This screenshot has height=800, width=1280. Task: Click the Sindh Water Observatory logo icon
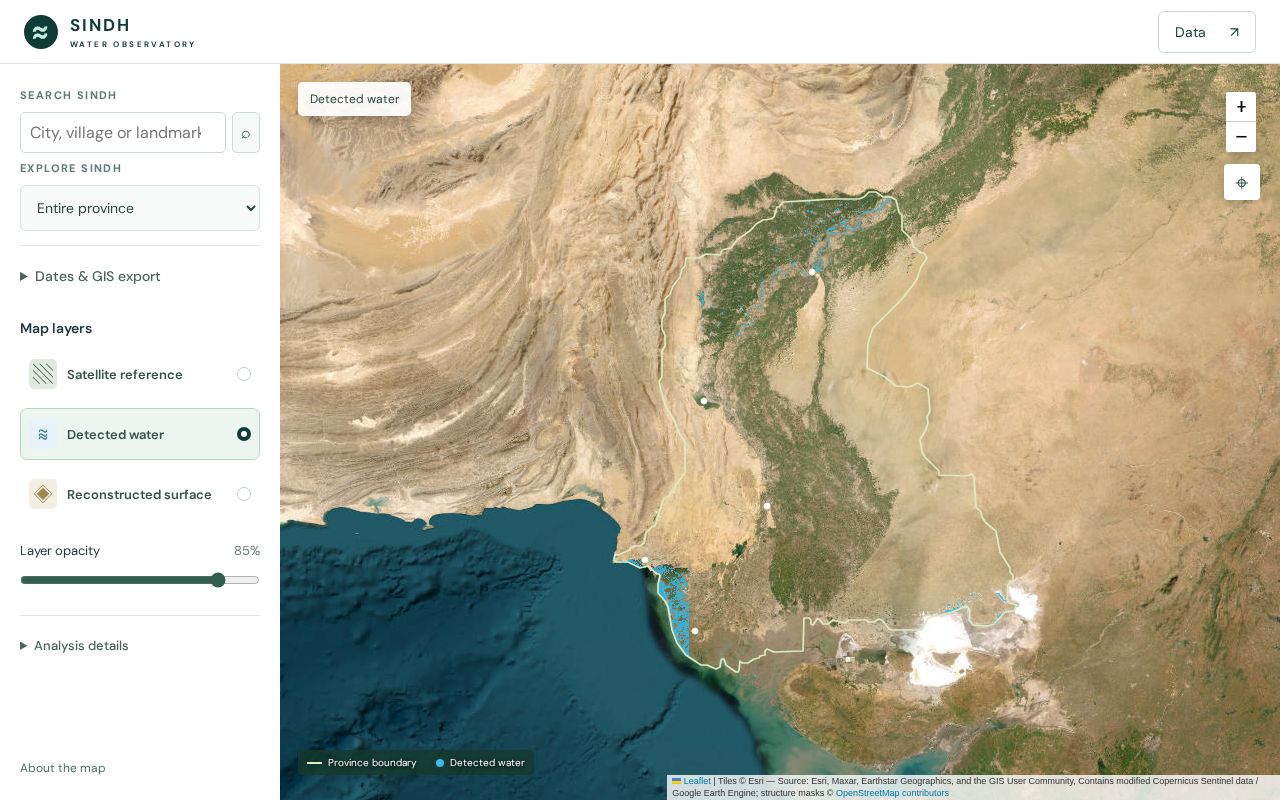coord(41,32)
